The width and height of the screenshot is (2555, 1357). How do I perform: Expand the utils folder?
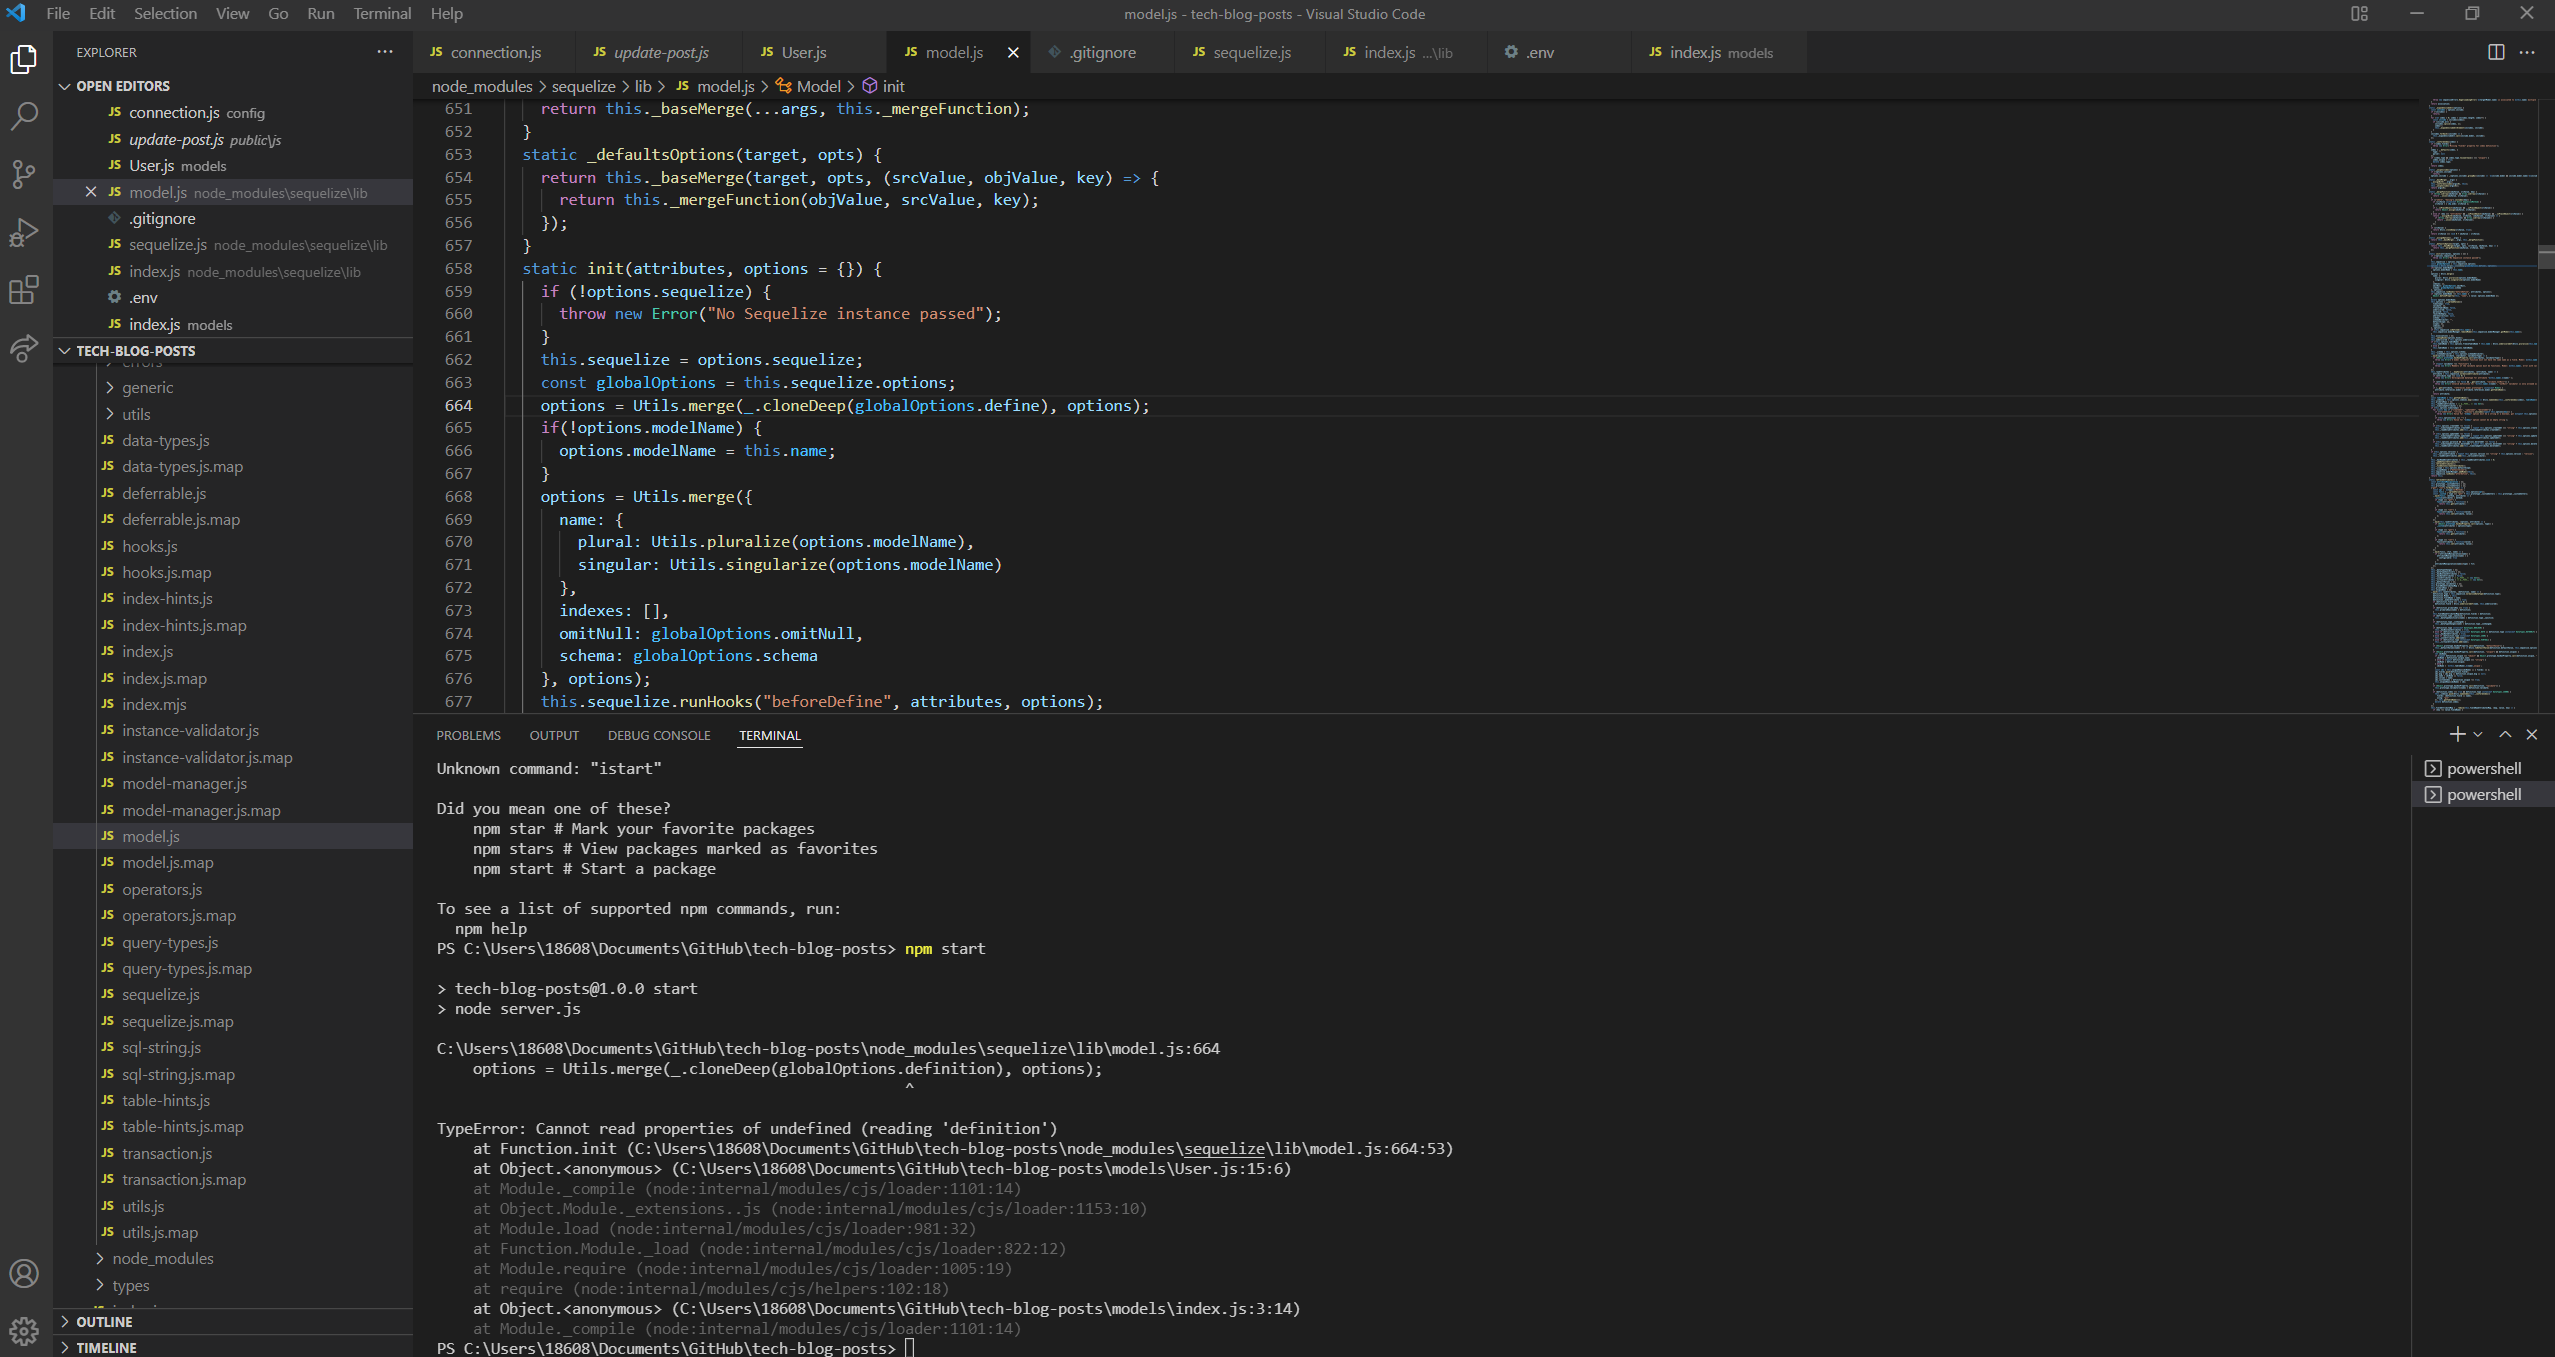(136, 414)
